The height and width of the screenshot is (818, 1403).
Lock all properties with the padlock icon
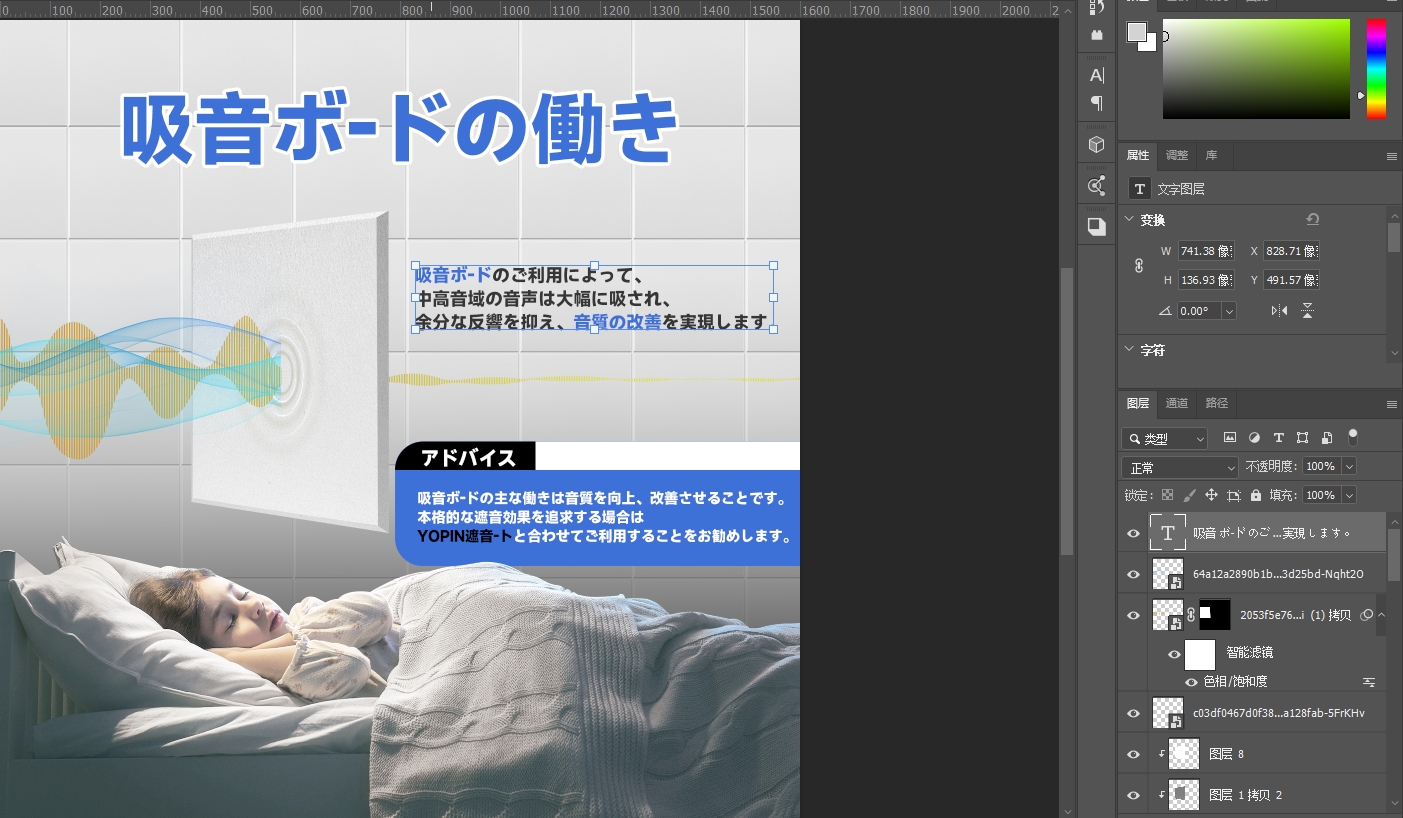pos(1257,495)
